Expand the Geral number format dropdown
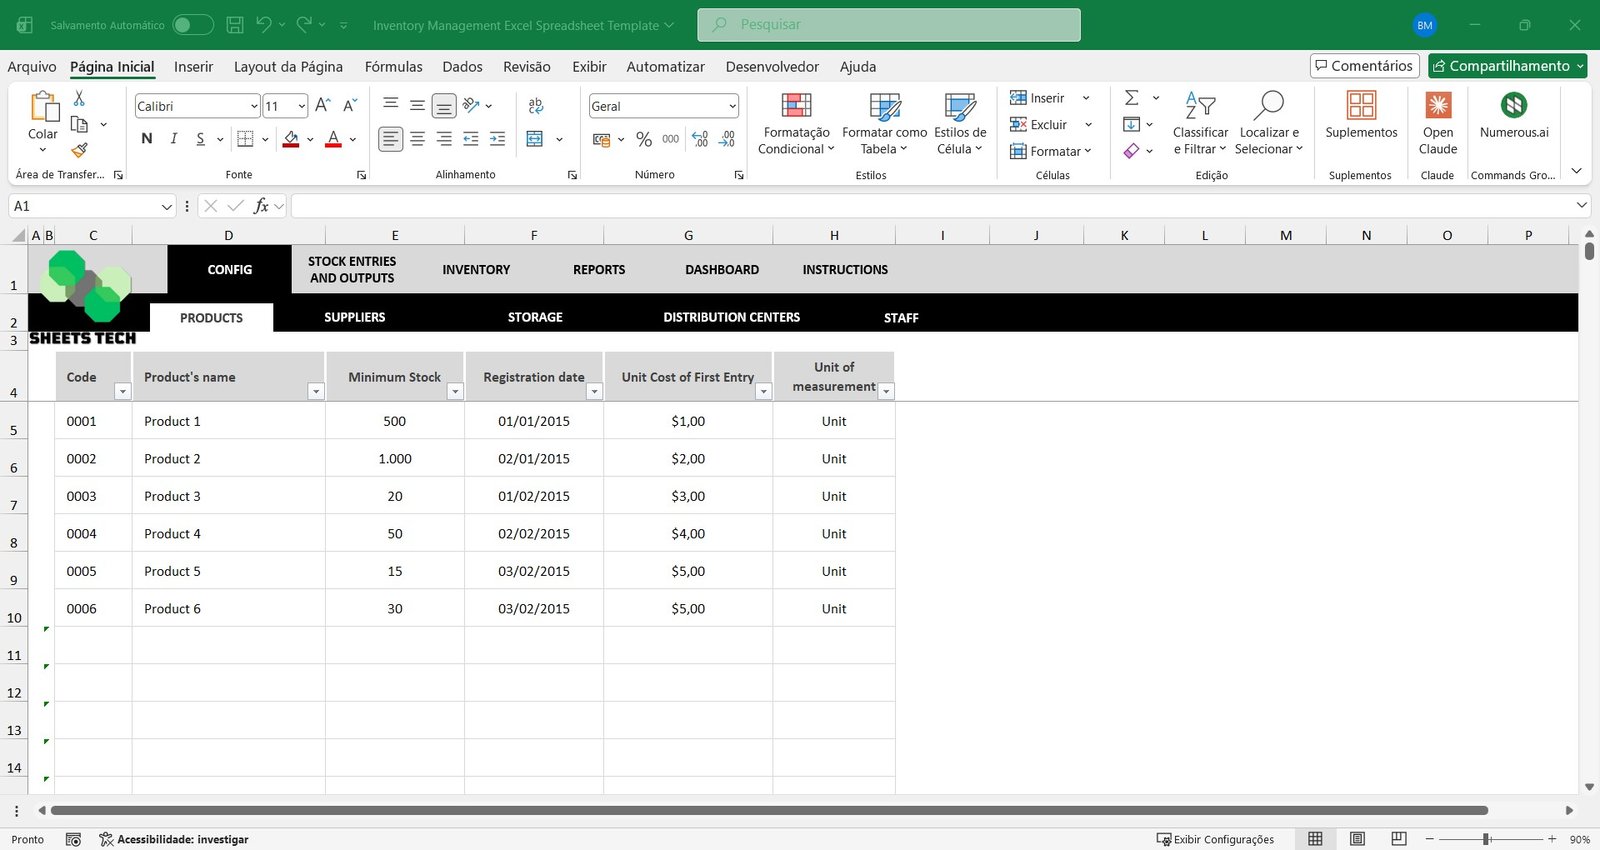 click(732, 106)
